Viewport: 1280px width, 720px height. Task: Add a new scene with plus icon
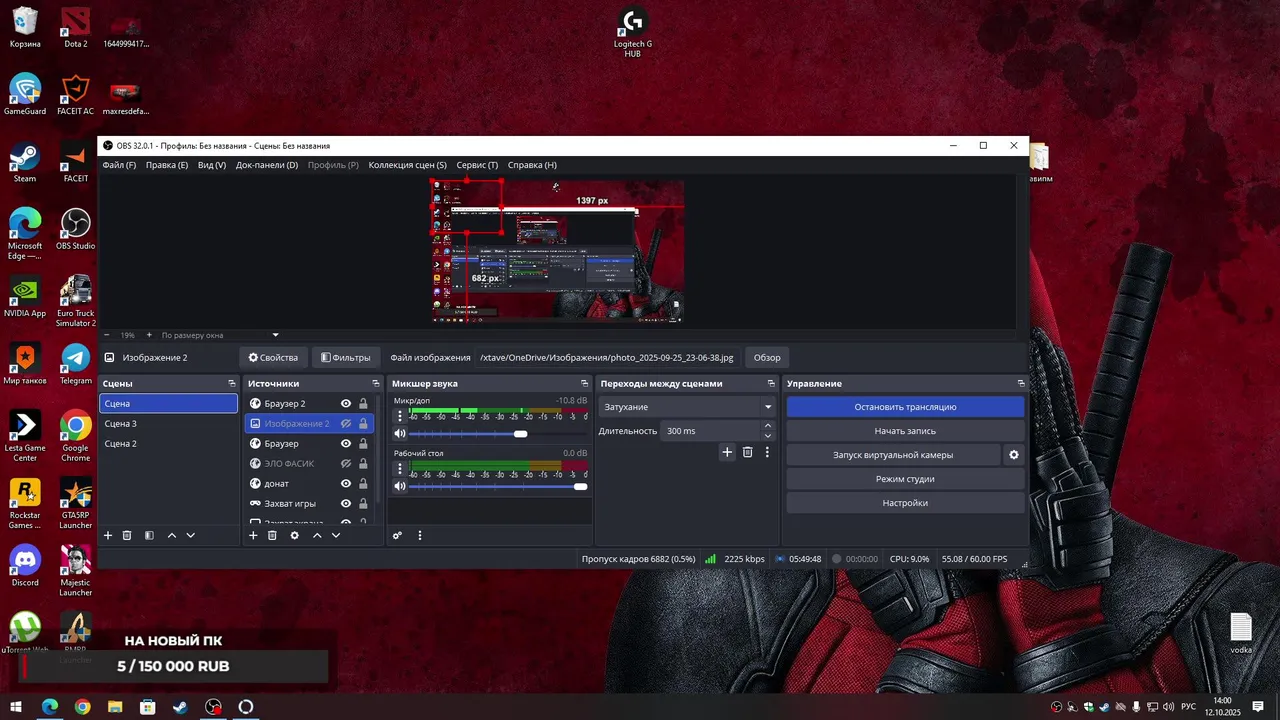(x=108, y=535)
